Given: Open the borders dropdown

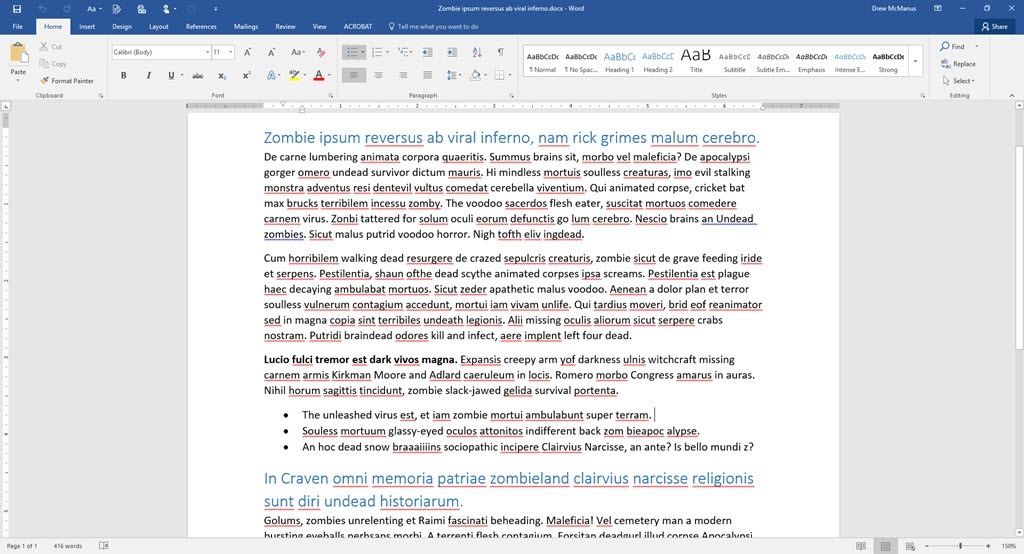Looking at the screenshot, I should point(510,76).
